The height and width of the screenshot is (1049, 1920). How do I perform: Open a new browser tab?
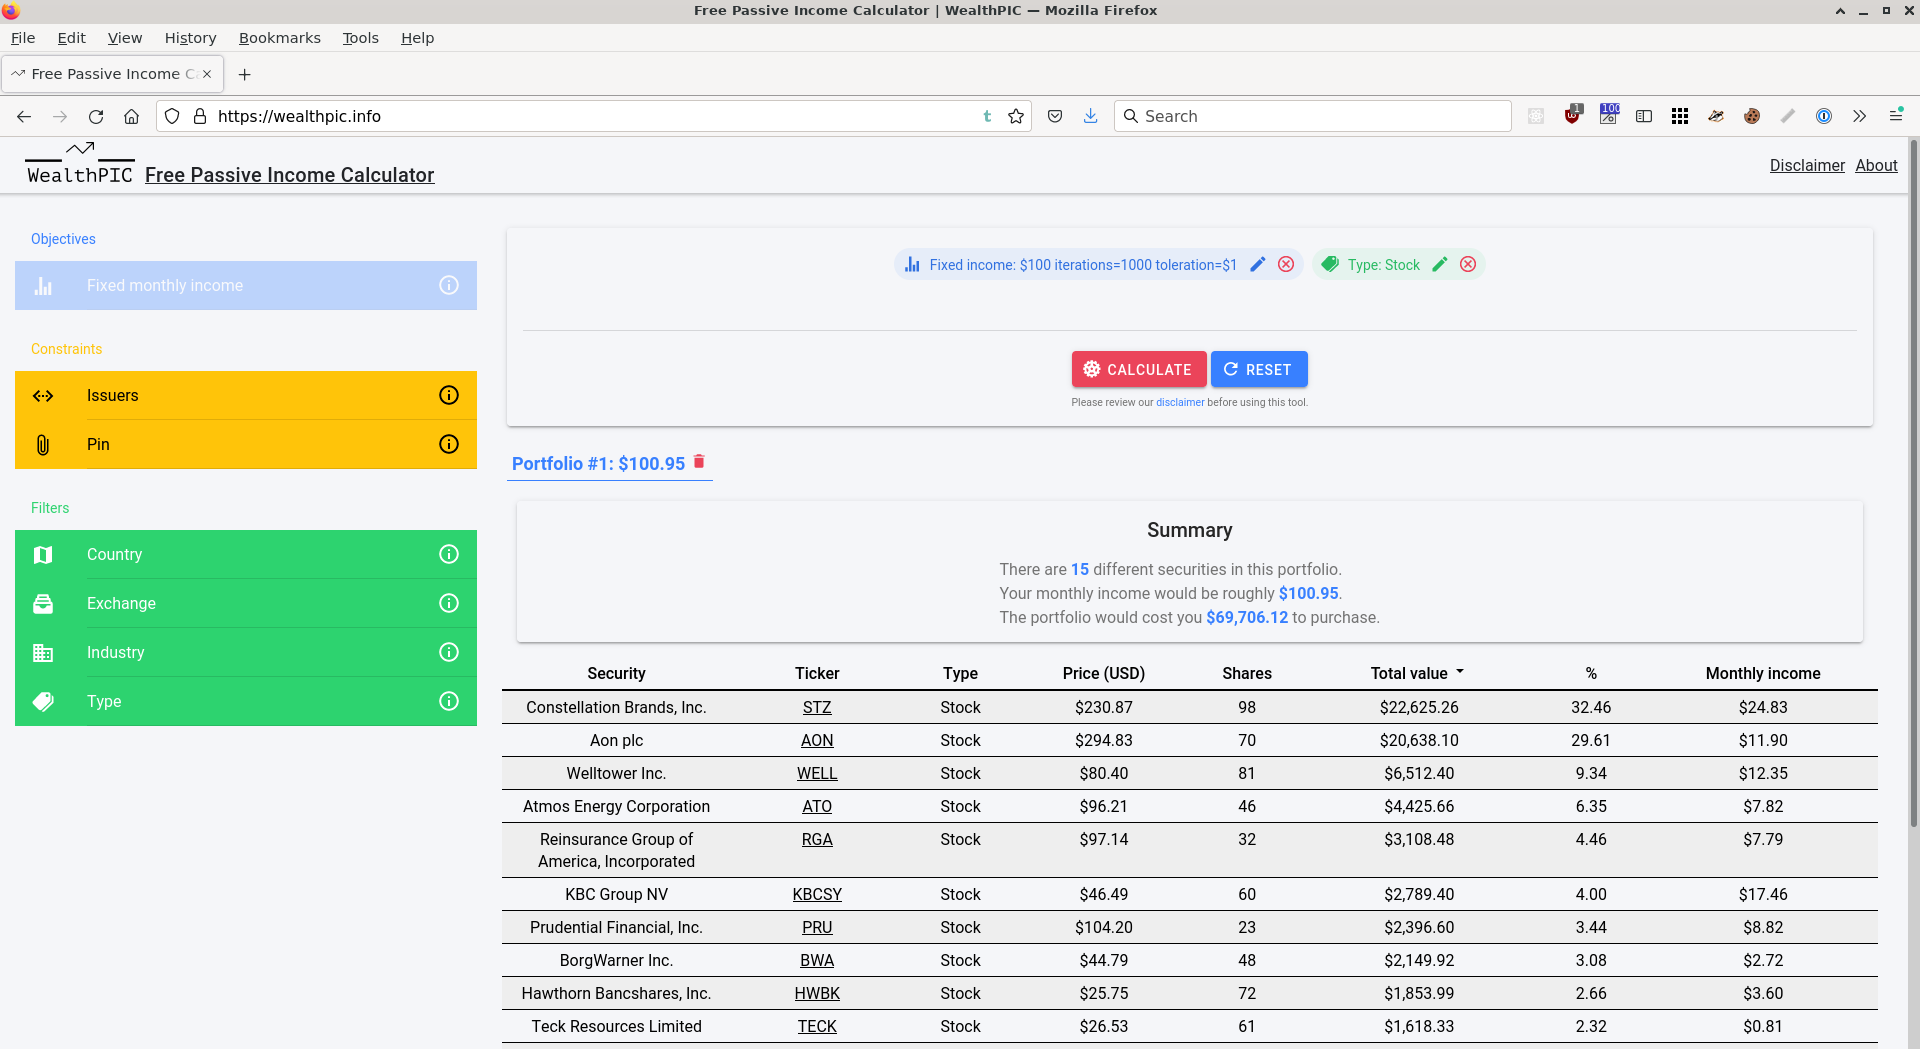coord(244,74)
